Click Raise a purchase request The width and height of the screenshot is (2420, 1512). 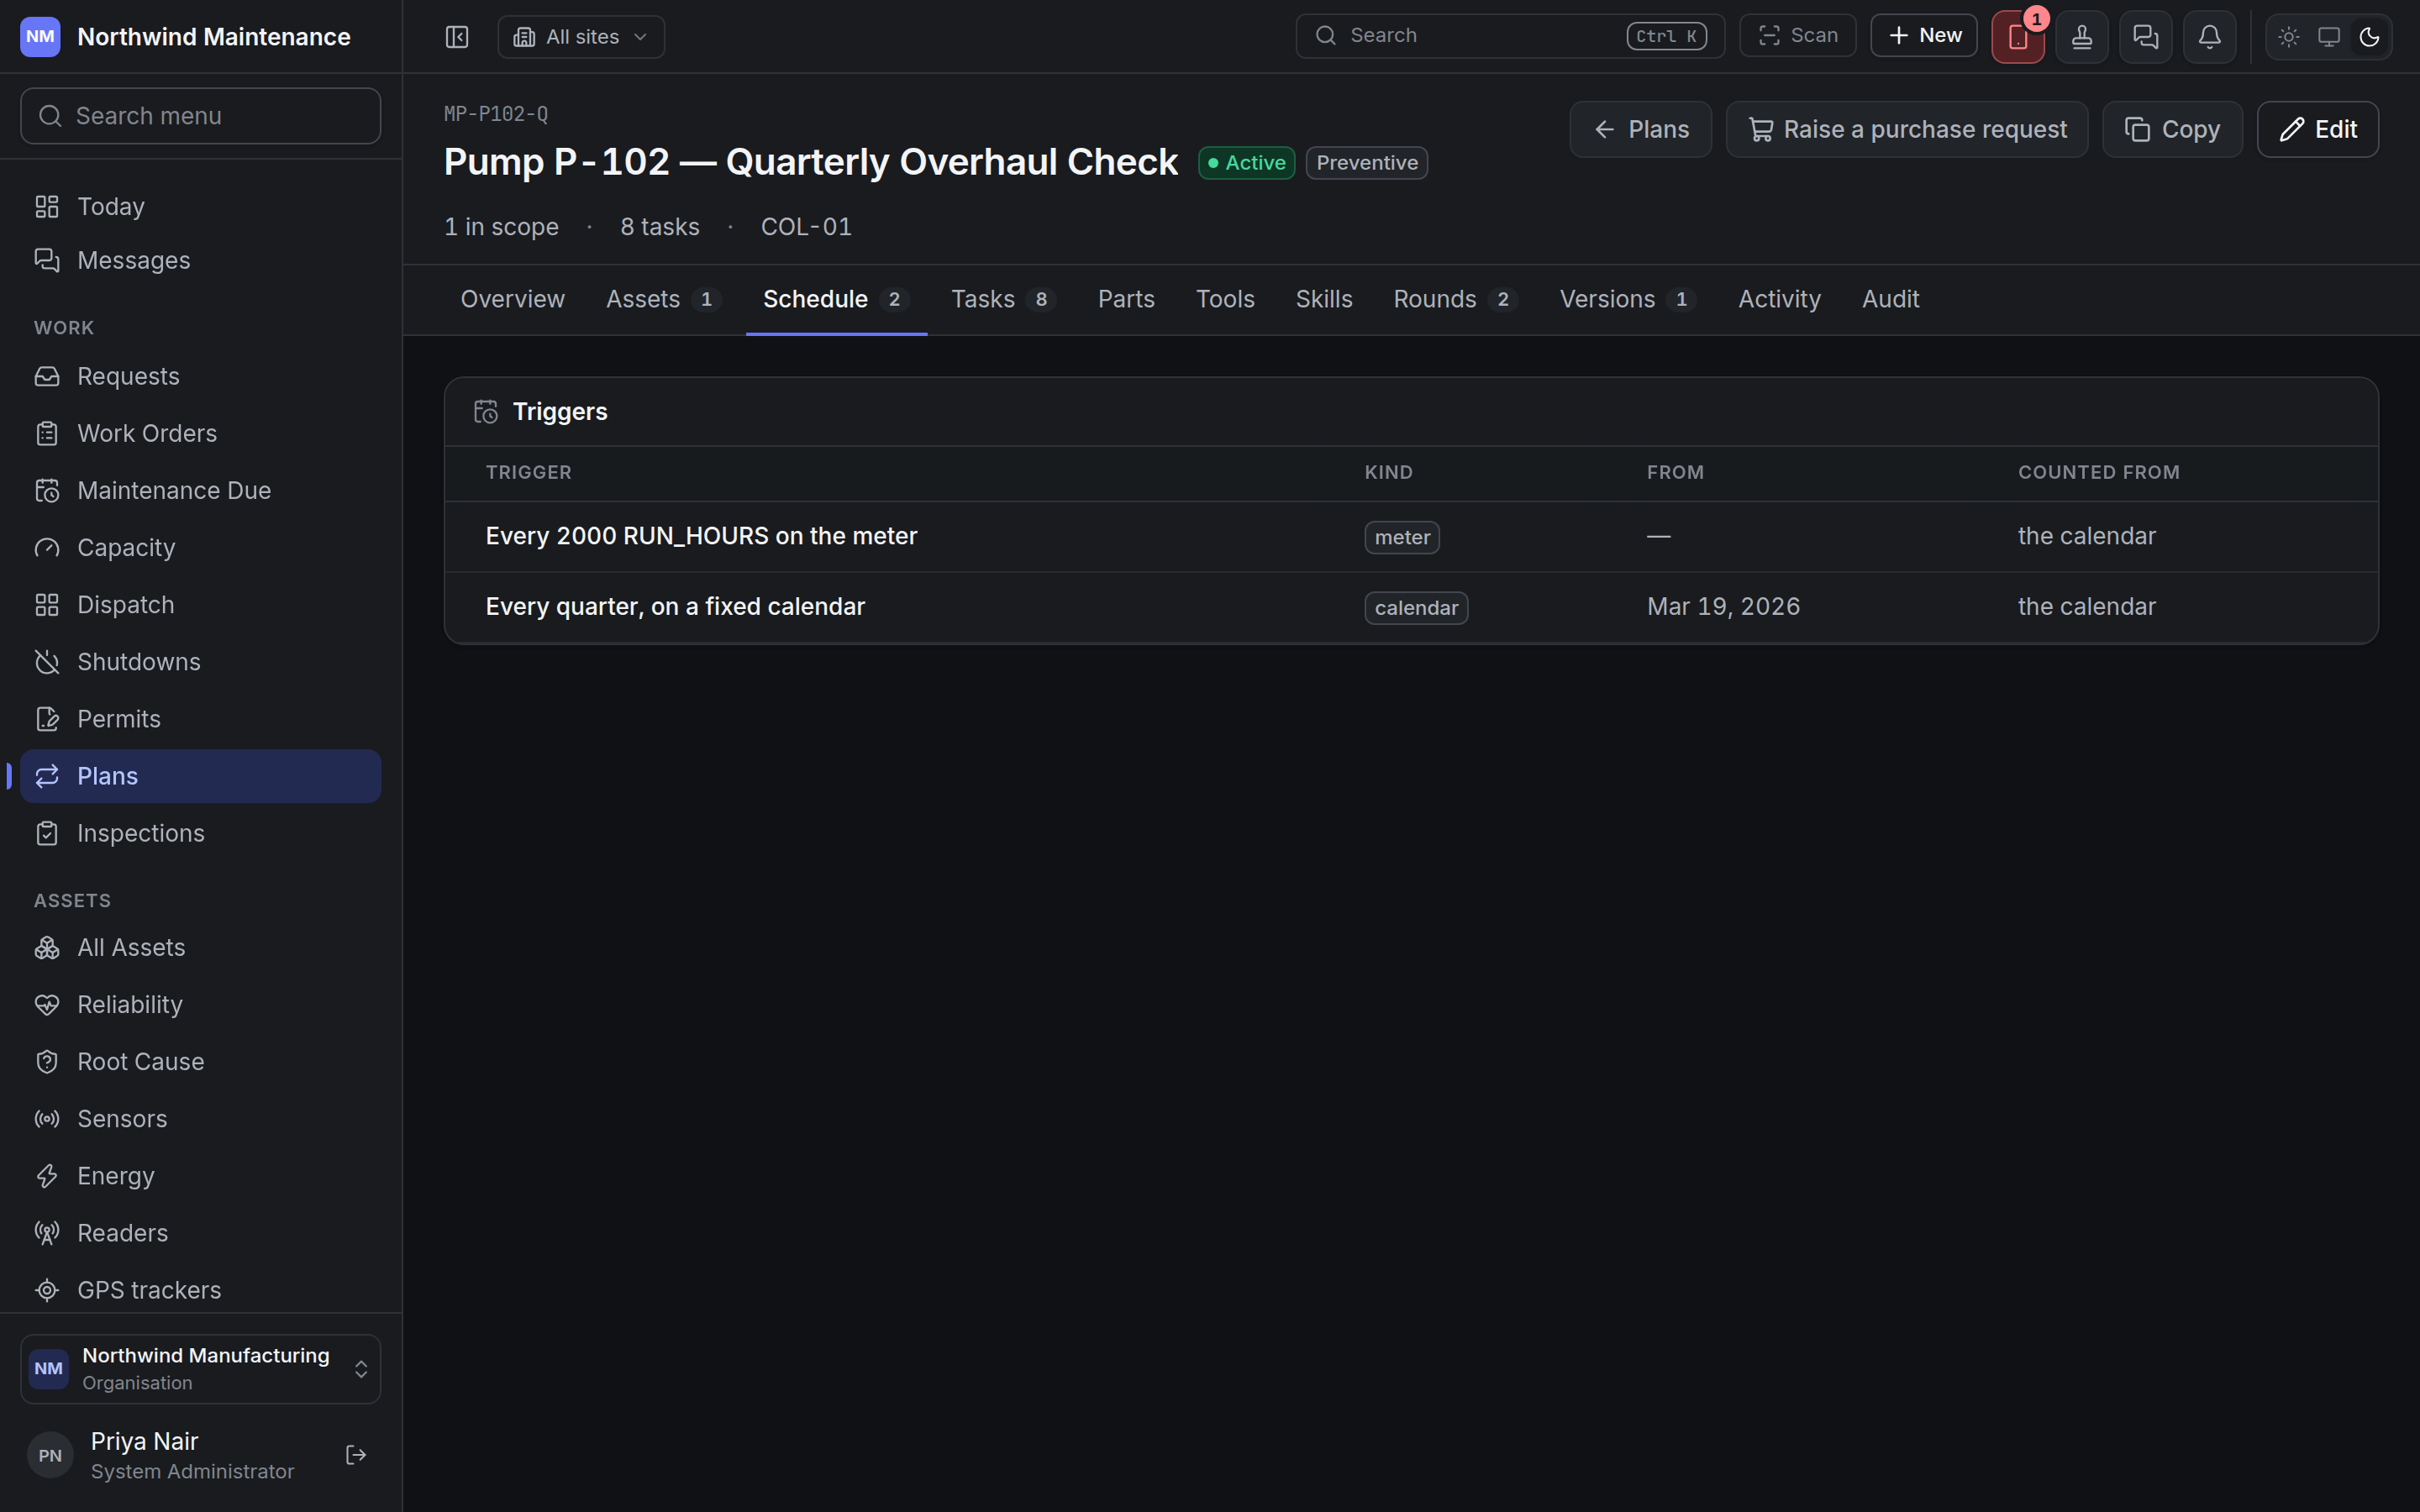pos(1906,129)
